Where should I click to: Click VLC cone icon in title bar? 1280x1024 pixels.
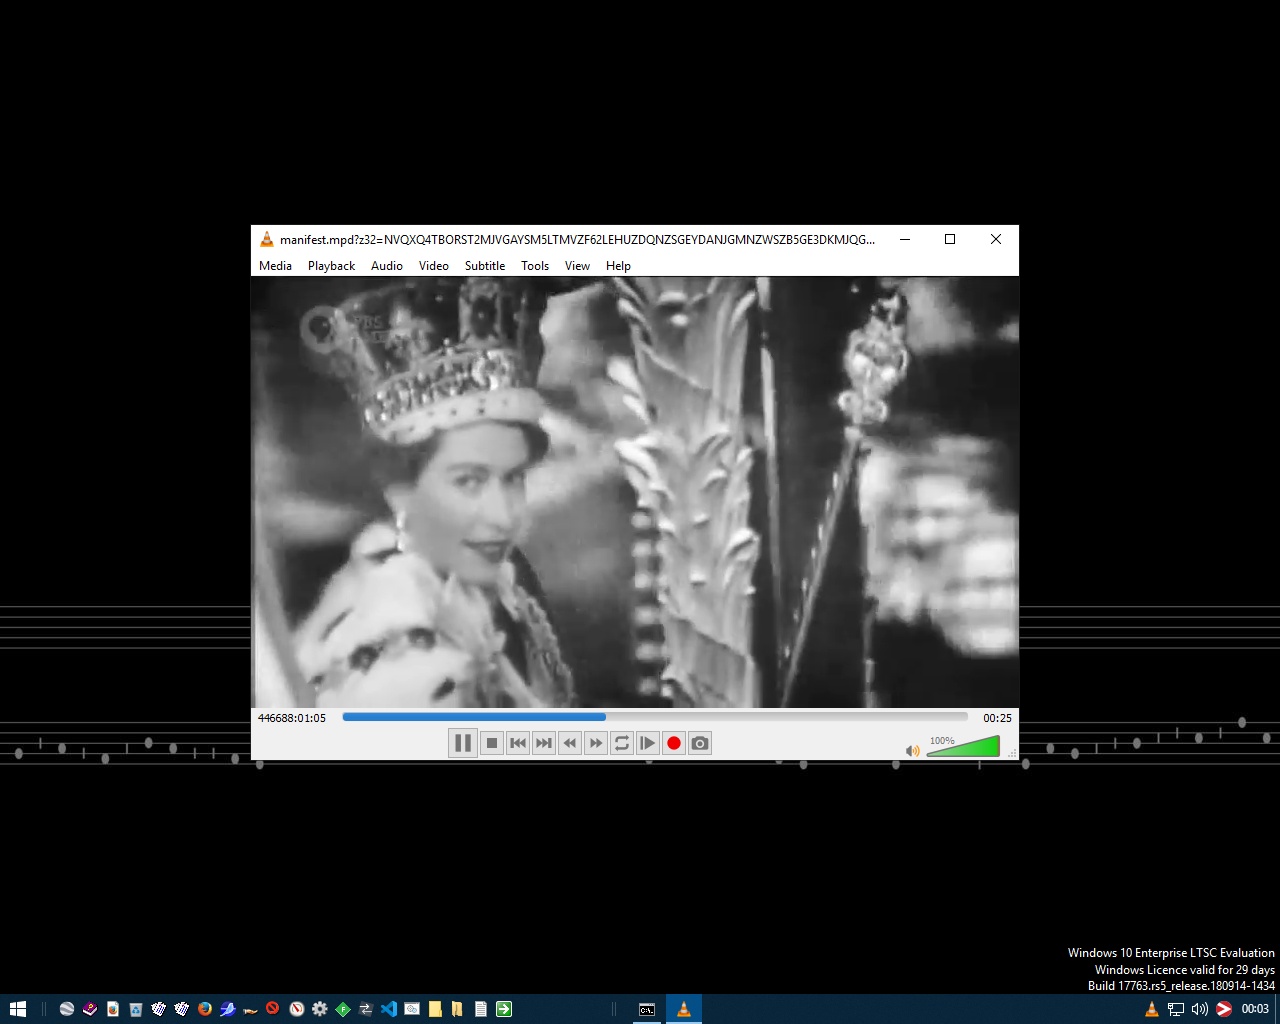(266, 239)
